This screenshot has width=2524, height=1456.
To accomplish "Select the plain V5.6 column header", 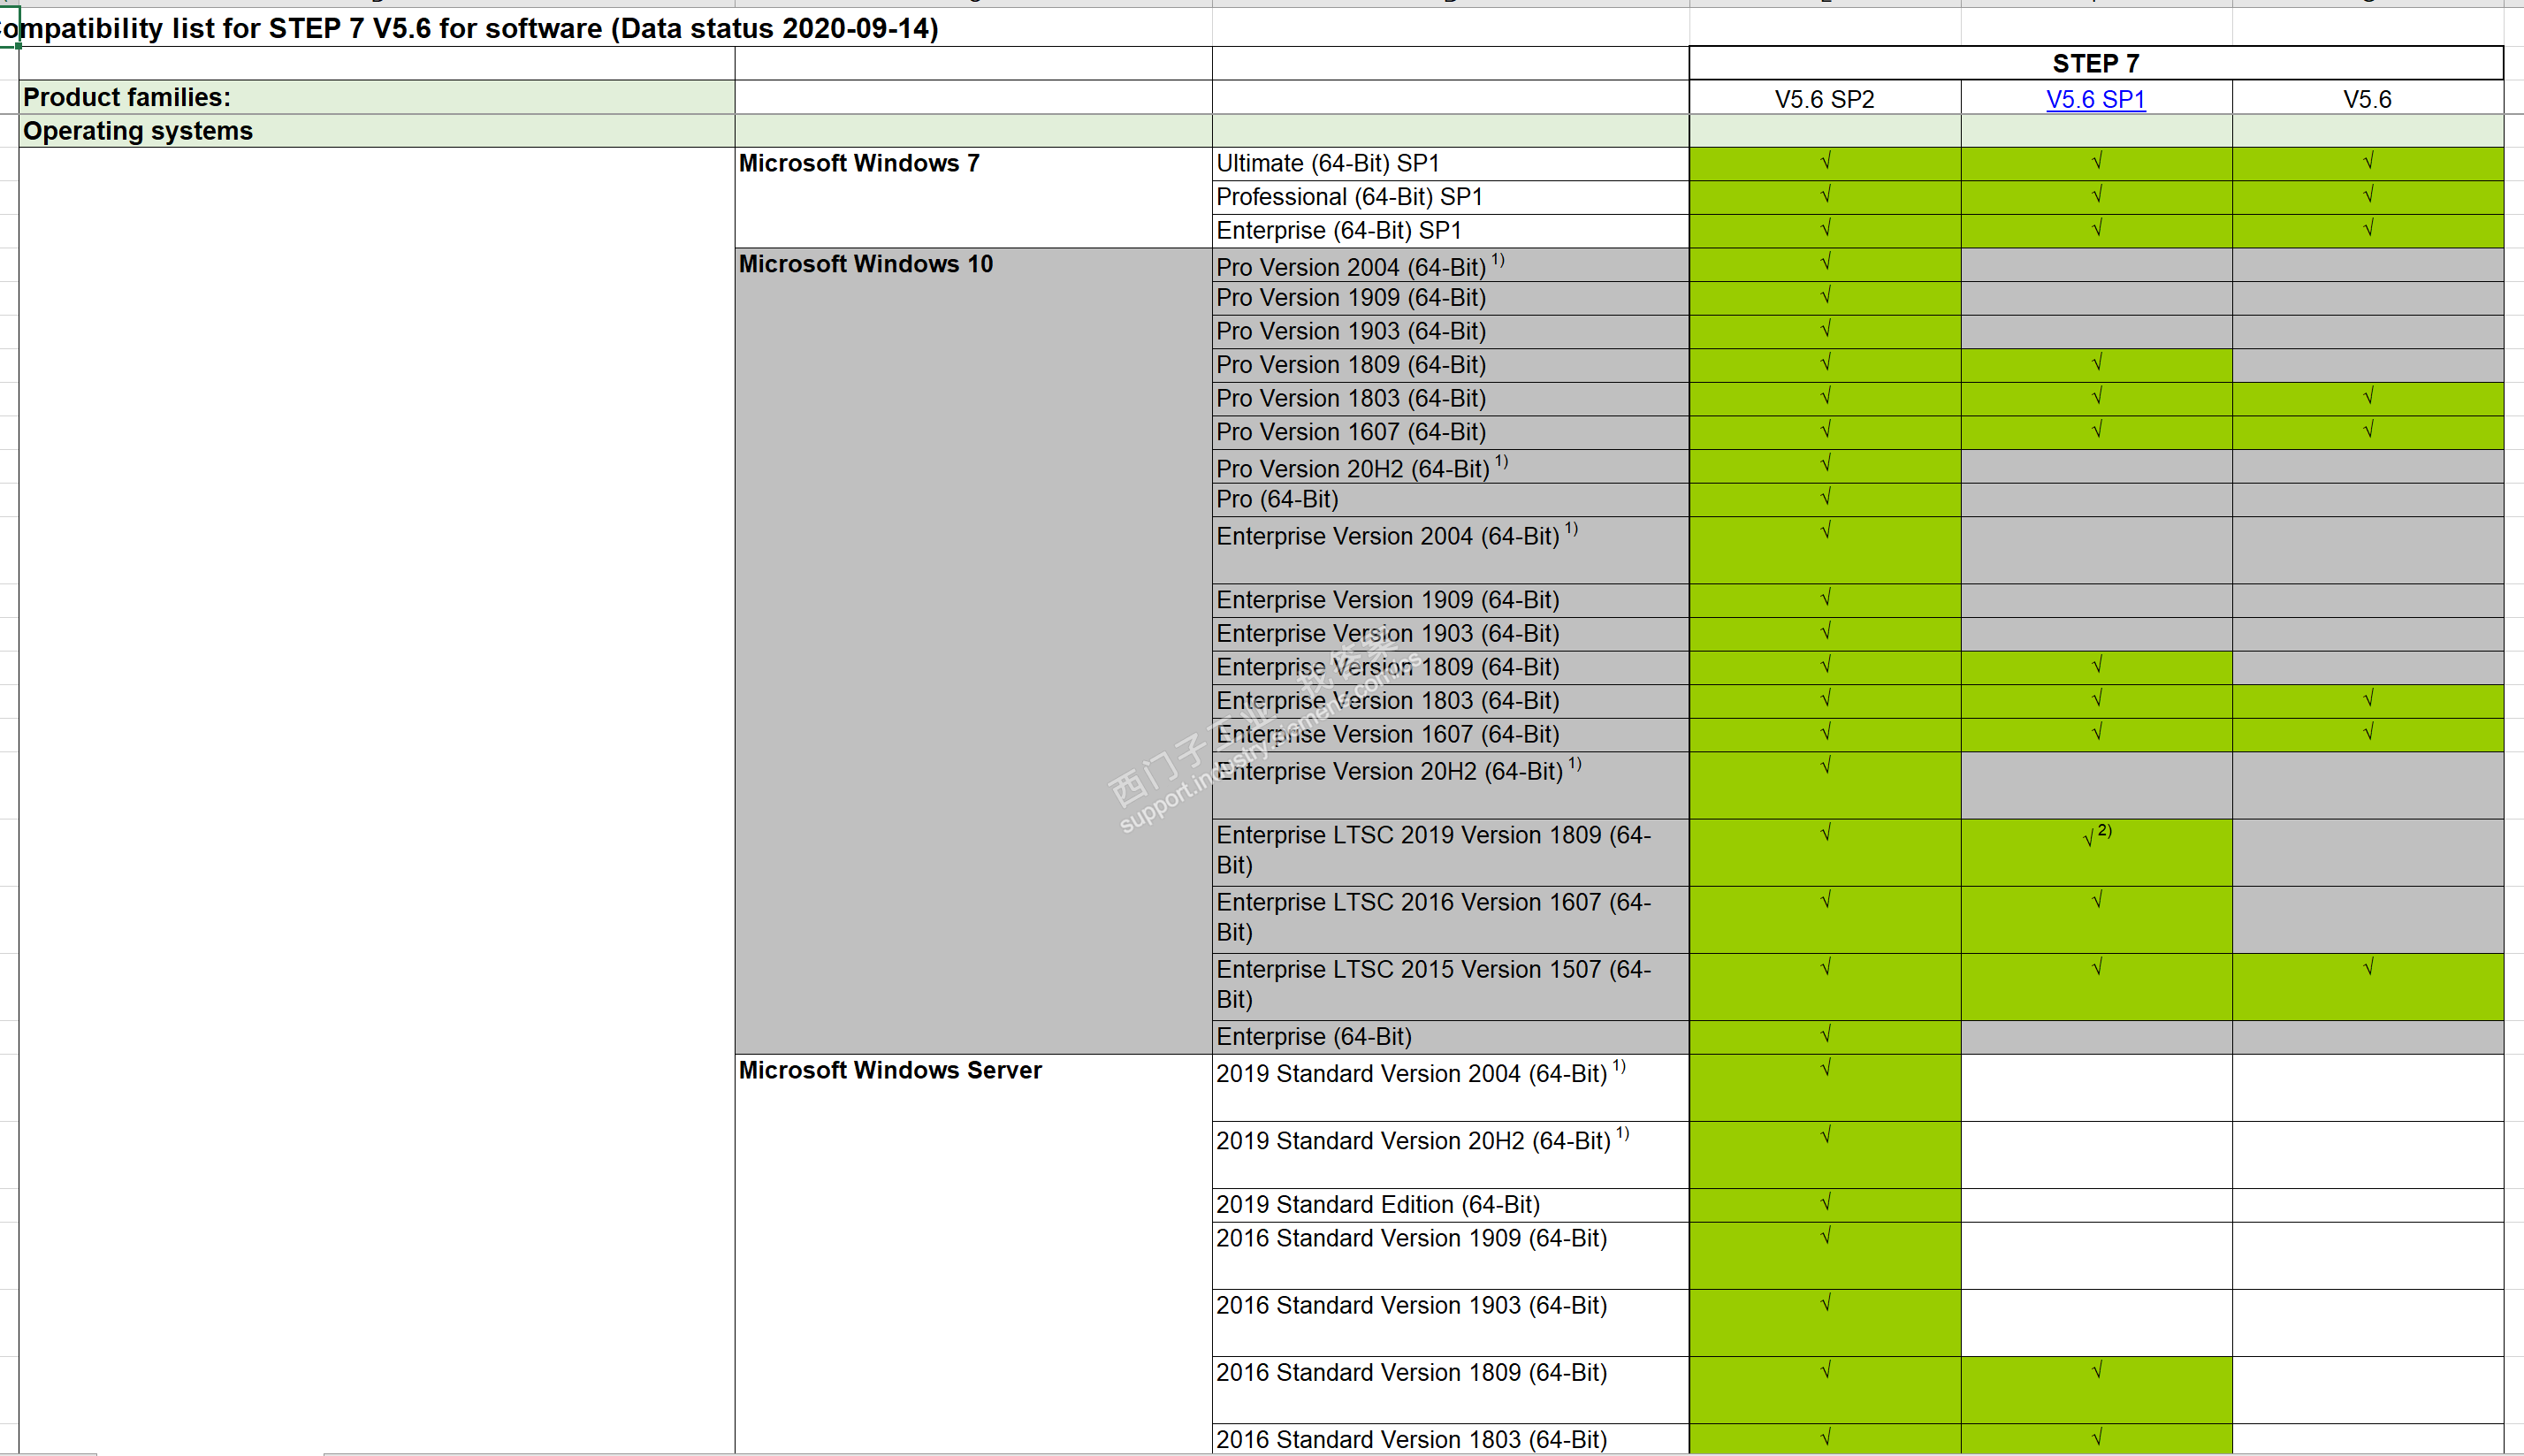I will coord(2367,99).
